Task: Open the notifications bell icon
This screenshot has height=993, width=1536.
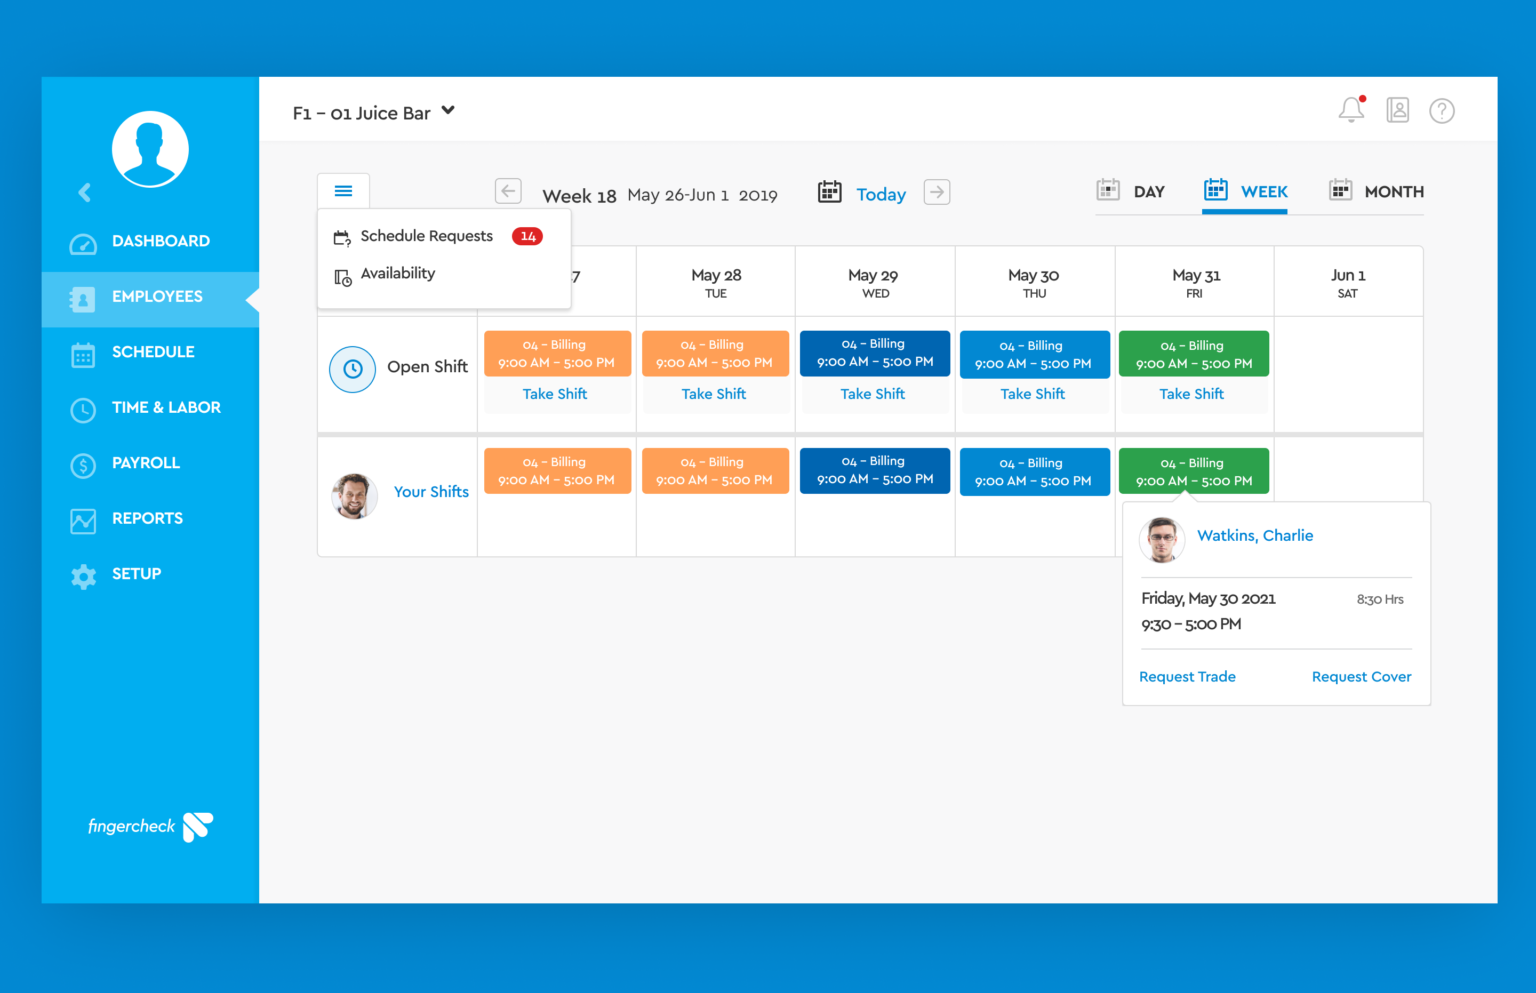Action: pos(1351,110)
